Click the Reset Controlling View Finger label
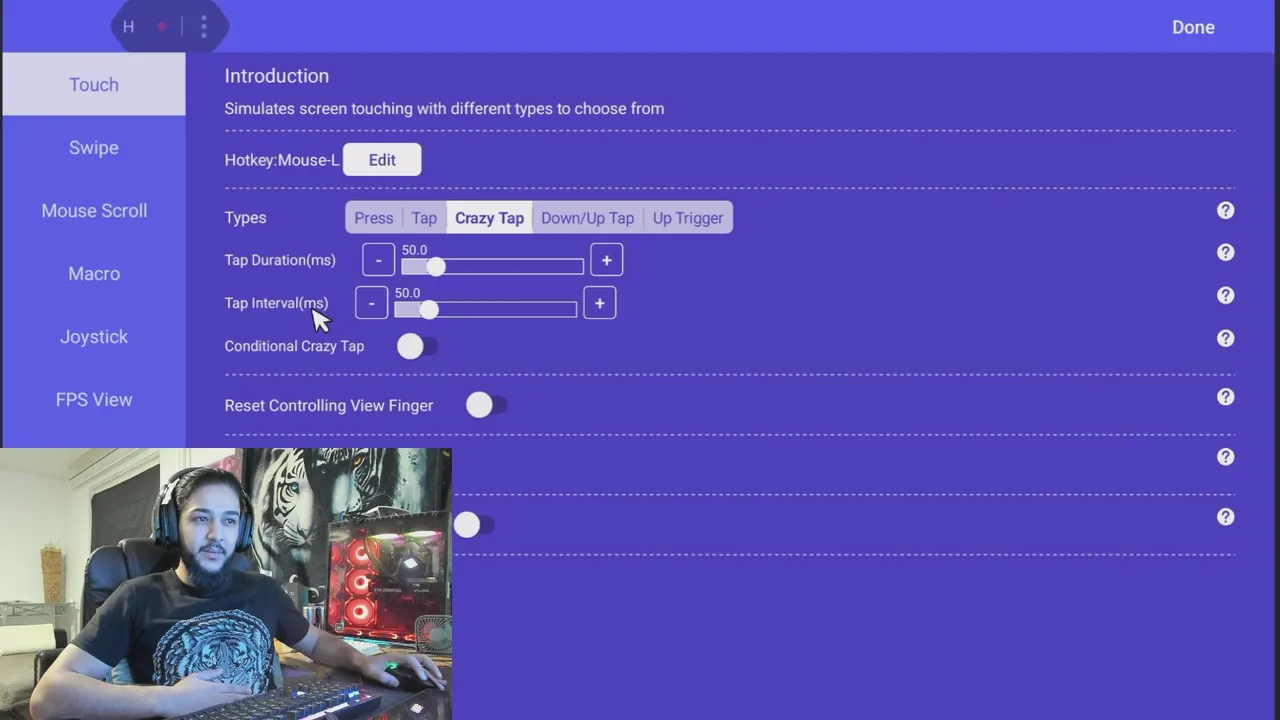1280x720 pixels. click(329, 405)
